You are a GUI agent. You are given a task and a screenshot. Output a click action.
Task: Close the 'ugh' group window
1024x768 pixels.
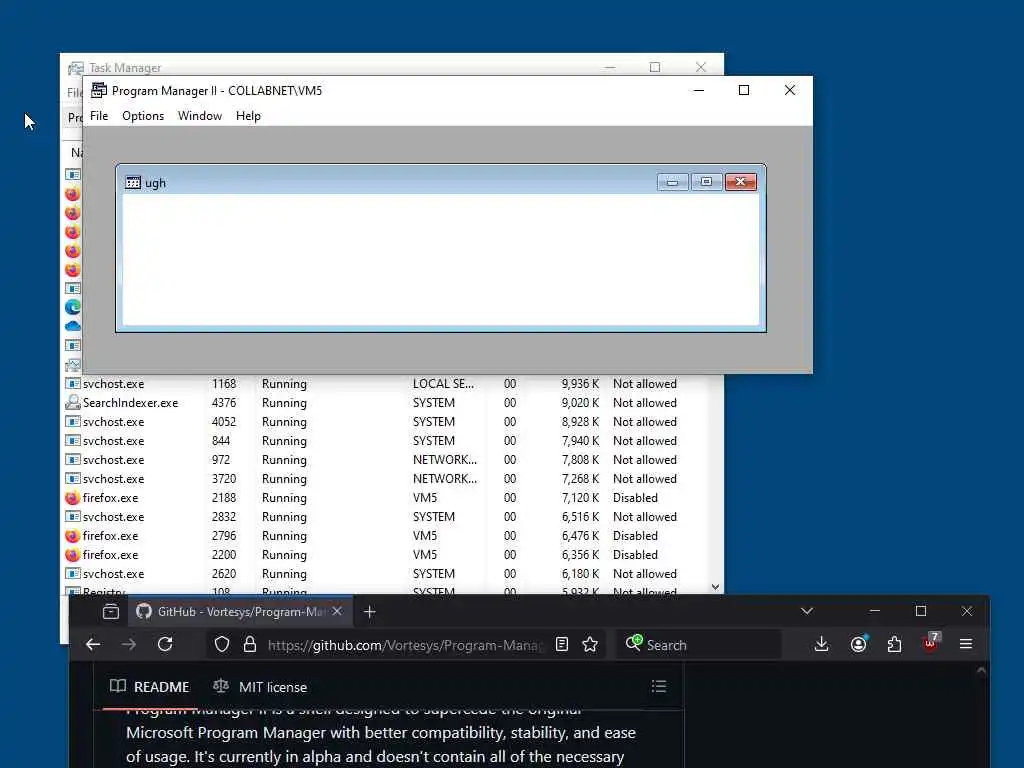[741, 182]
